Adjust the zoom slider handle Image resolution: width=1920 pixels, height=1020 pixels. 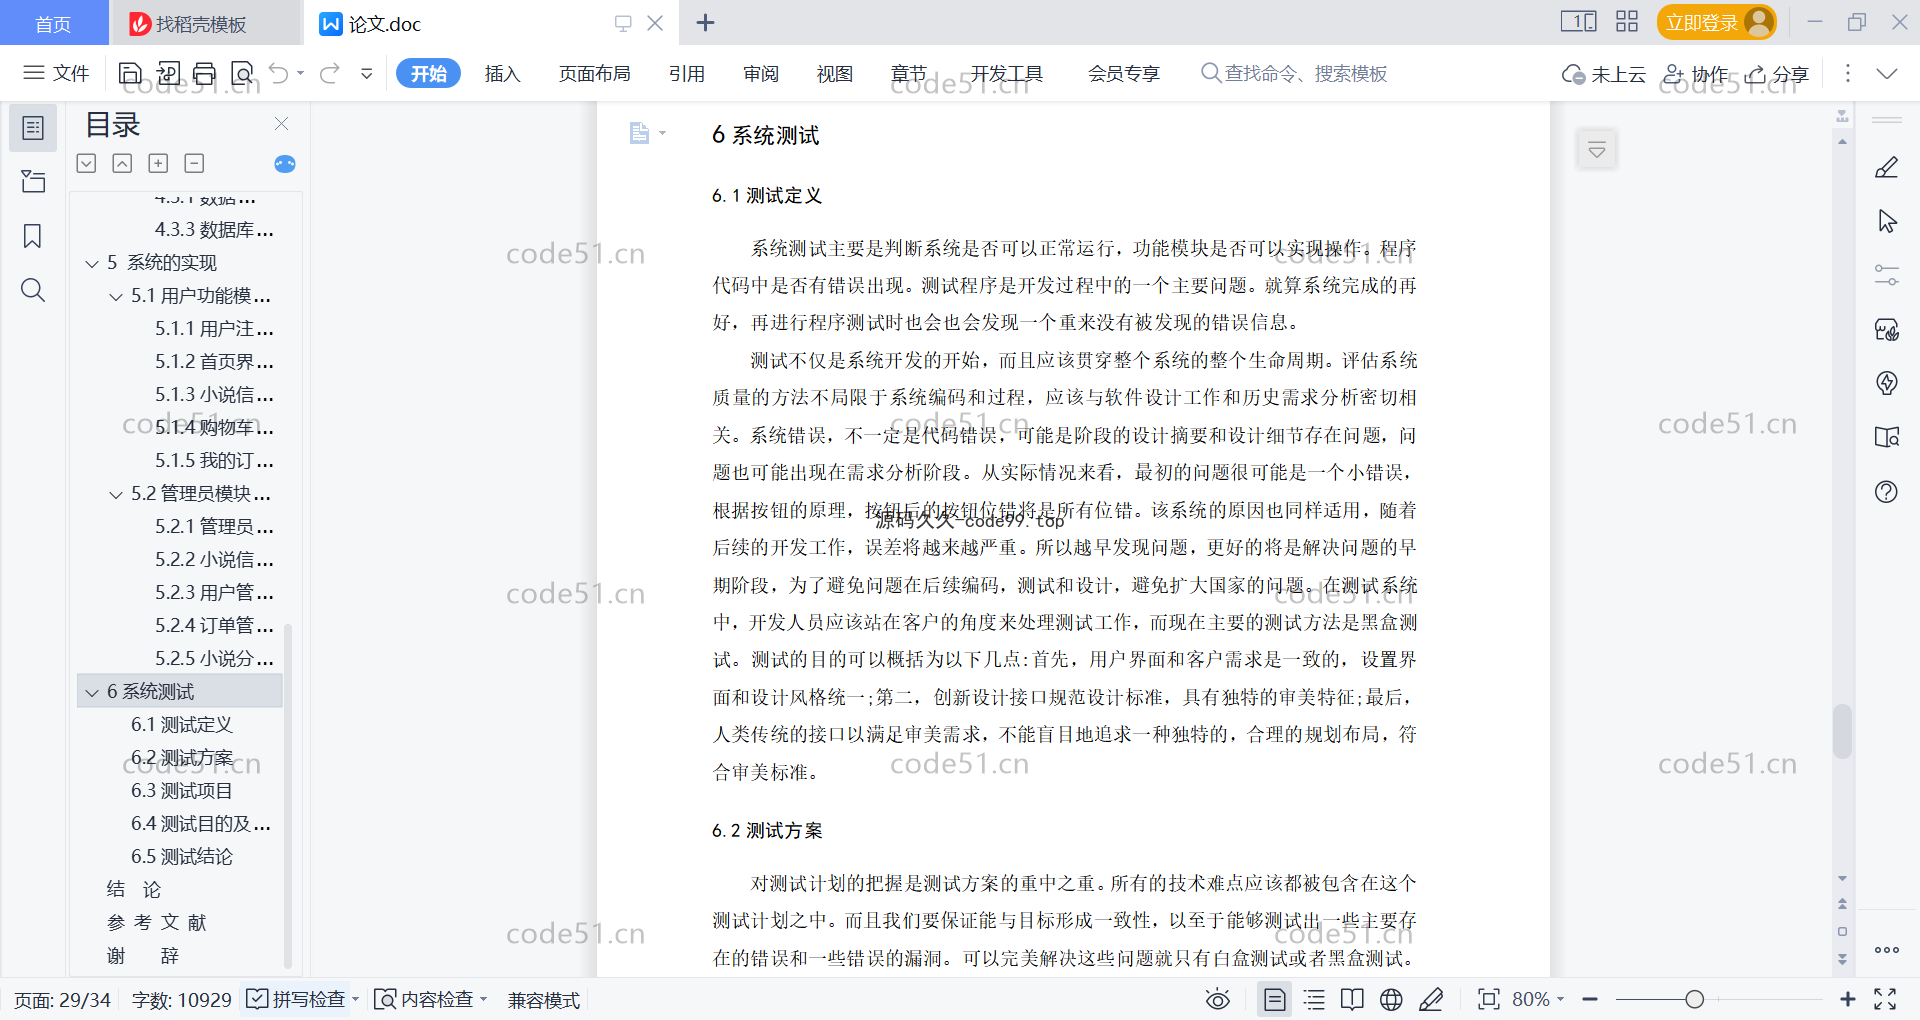(1694, 999)
